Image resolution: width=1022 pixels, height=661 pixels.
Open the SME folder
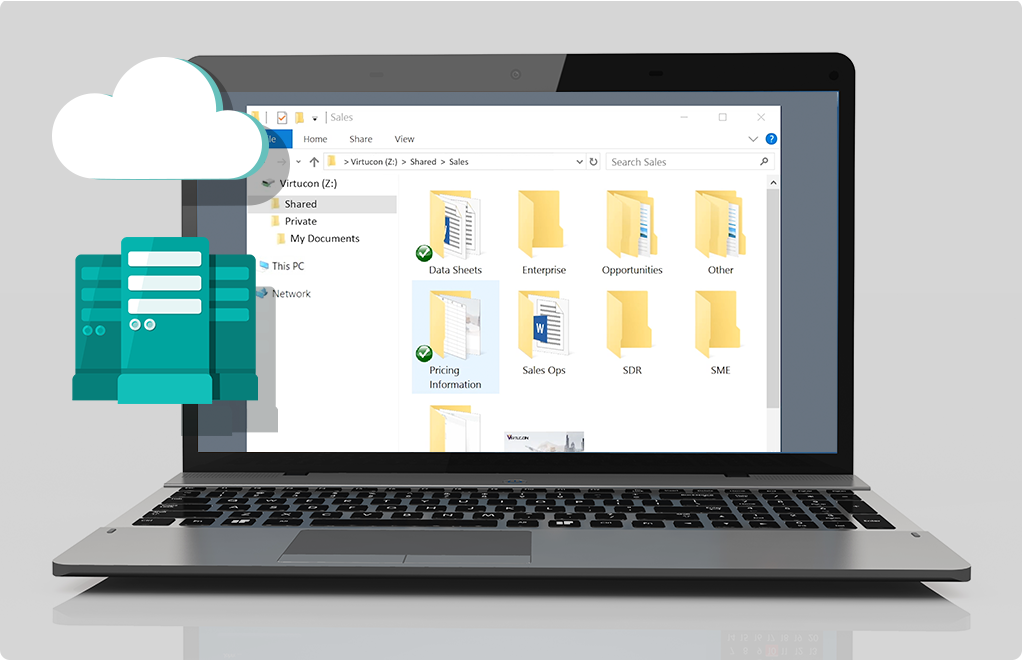coord(719,332)
